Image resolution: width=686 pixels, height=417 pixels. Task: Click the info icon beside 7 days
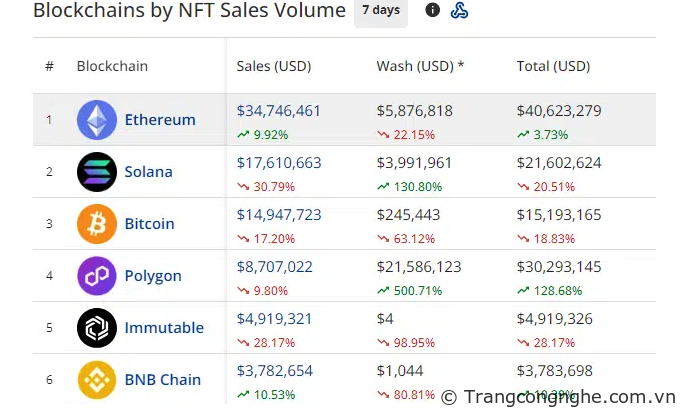432,10
